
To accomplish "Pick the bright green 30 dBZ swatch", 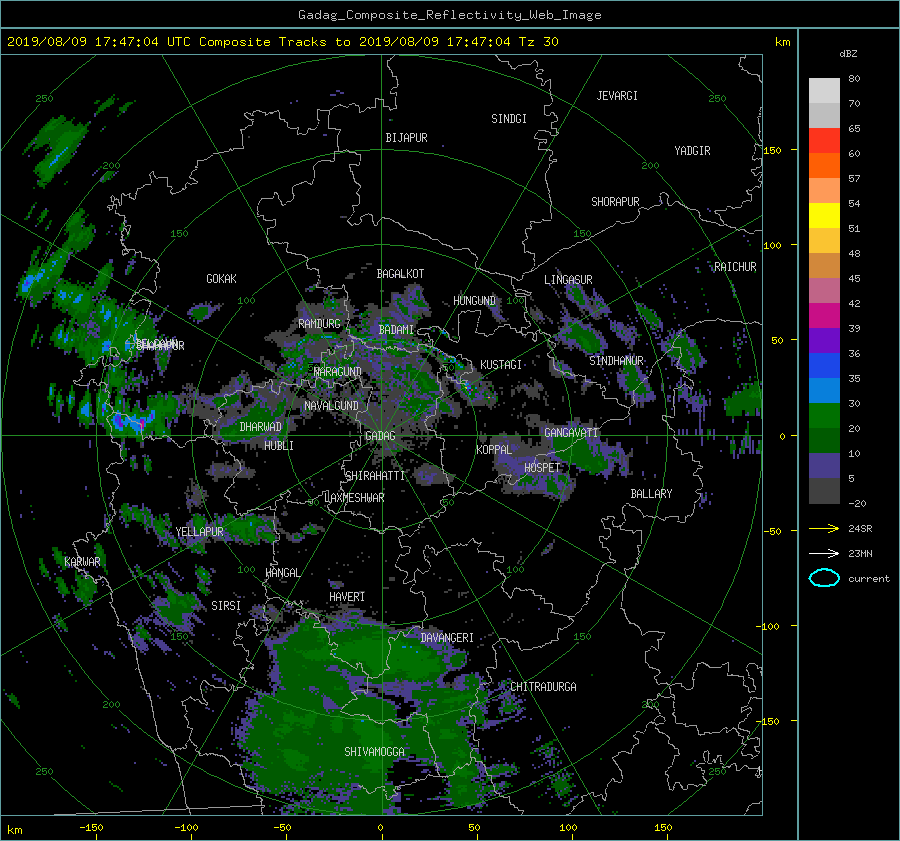I will point(824,415).
